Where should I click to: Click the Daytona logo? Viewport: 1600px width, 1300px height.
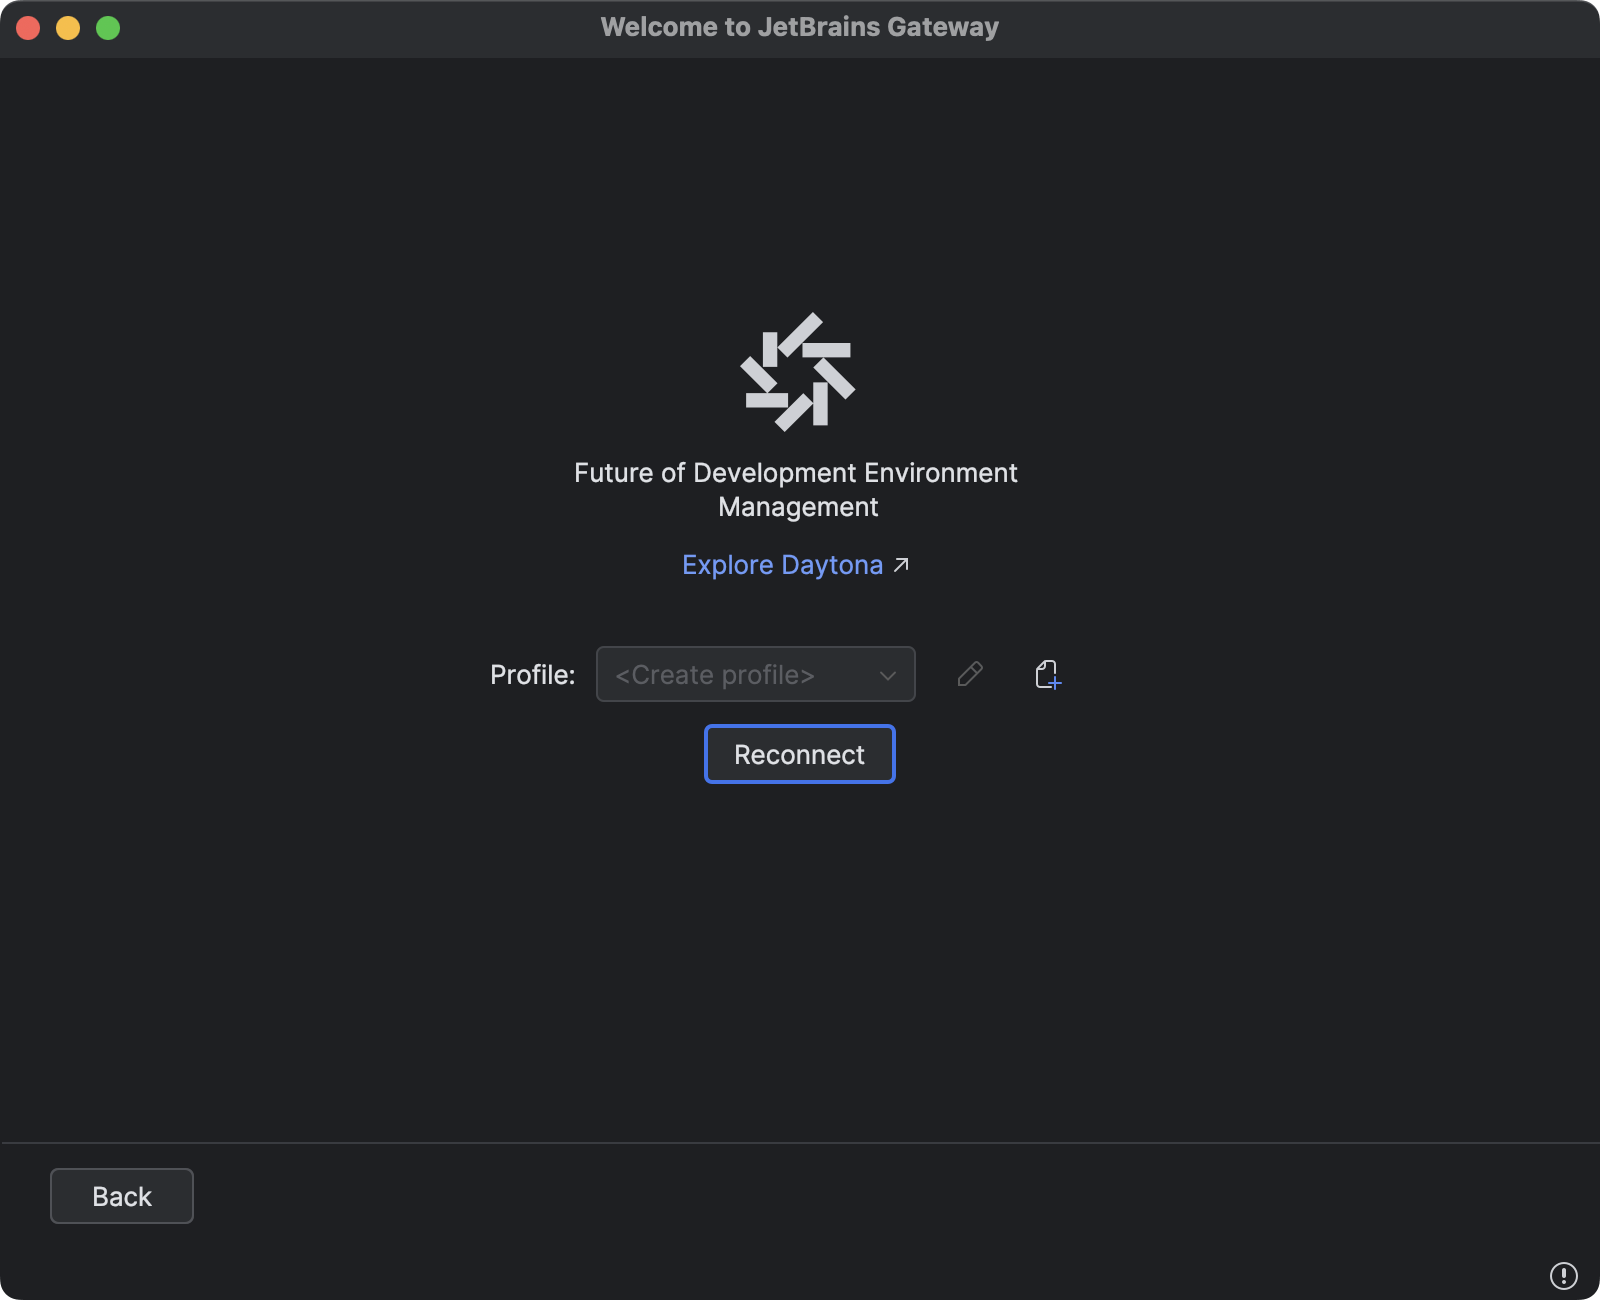[798, 372]
